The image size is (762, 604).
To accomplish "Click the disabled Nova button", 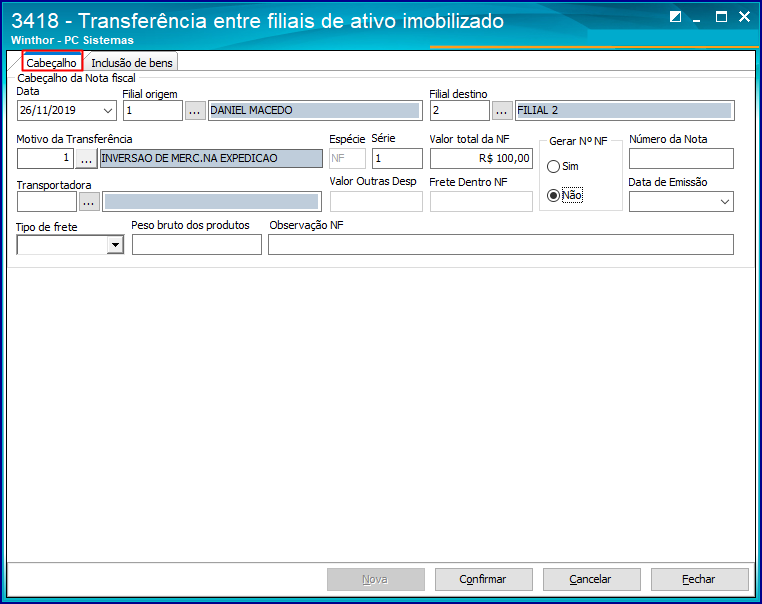I will (376, 579).
